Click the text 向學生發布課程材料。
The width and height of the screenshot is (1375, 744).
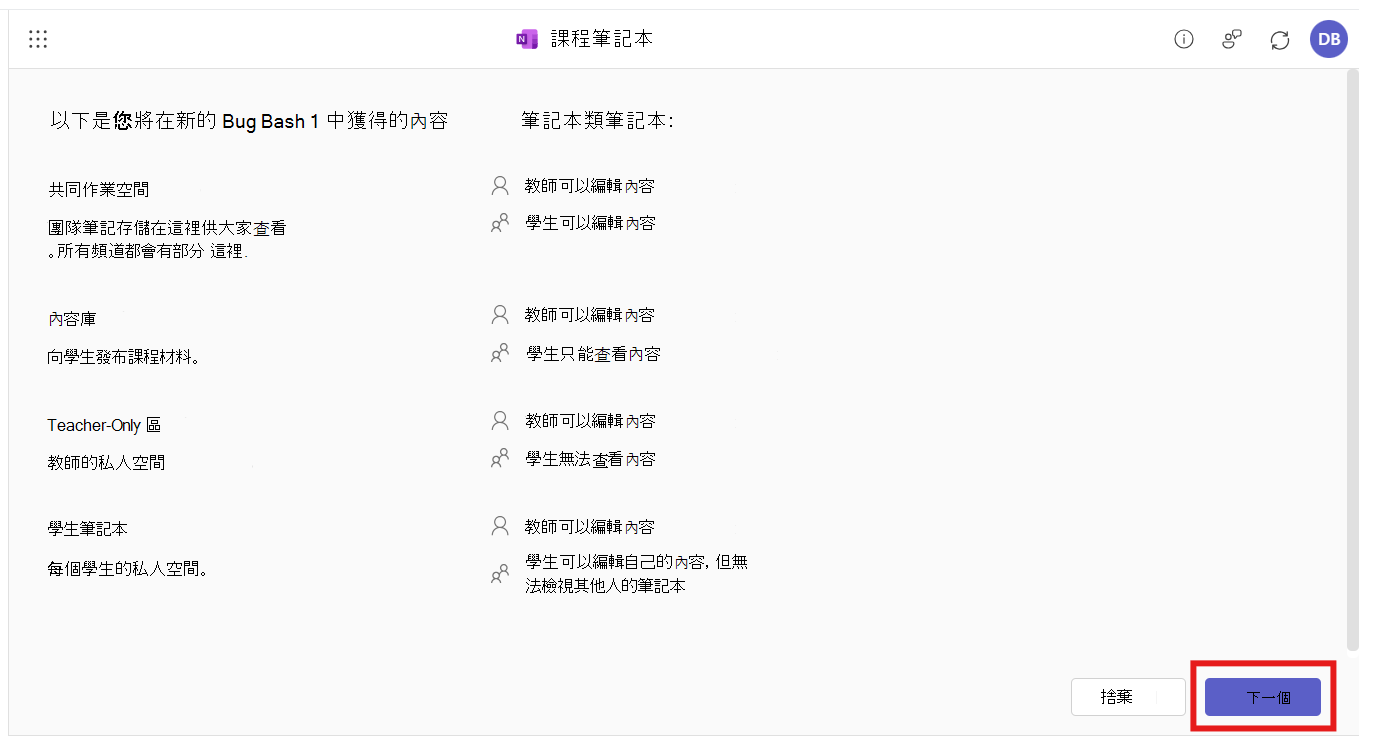click(x=123, y=357)
